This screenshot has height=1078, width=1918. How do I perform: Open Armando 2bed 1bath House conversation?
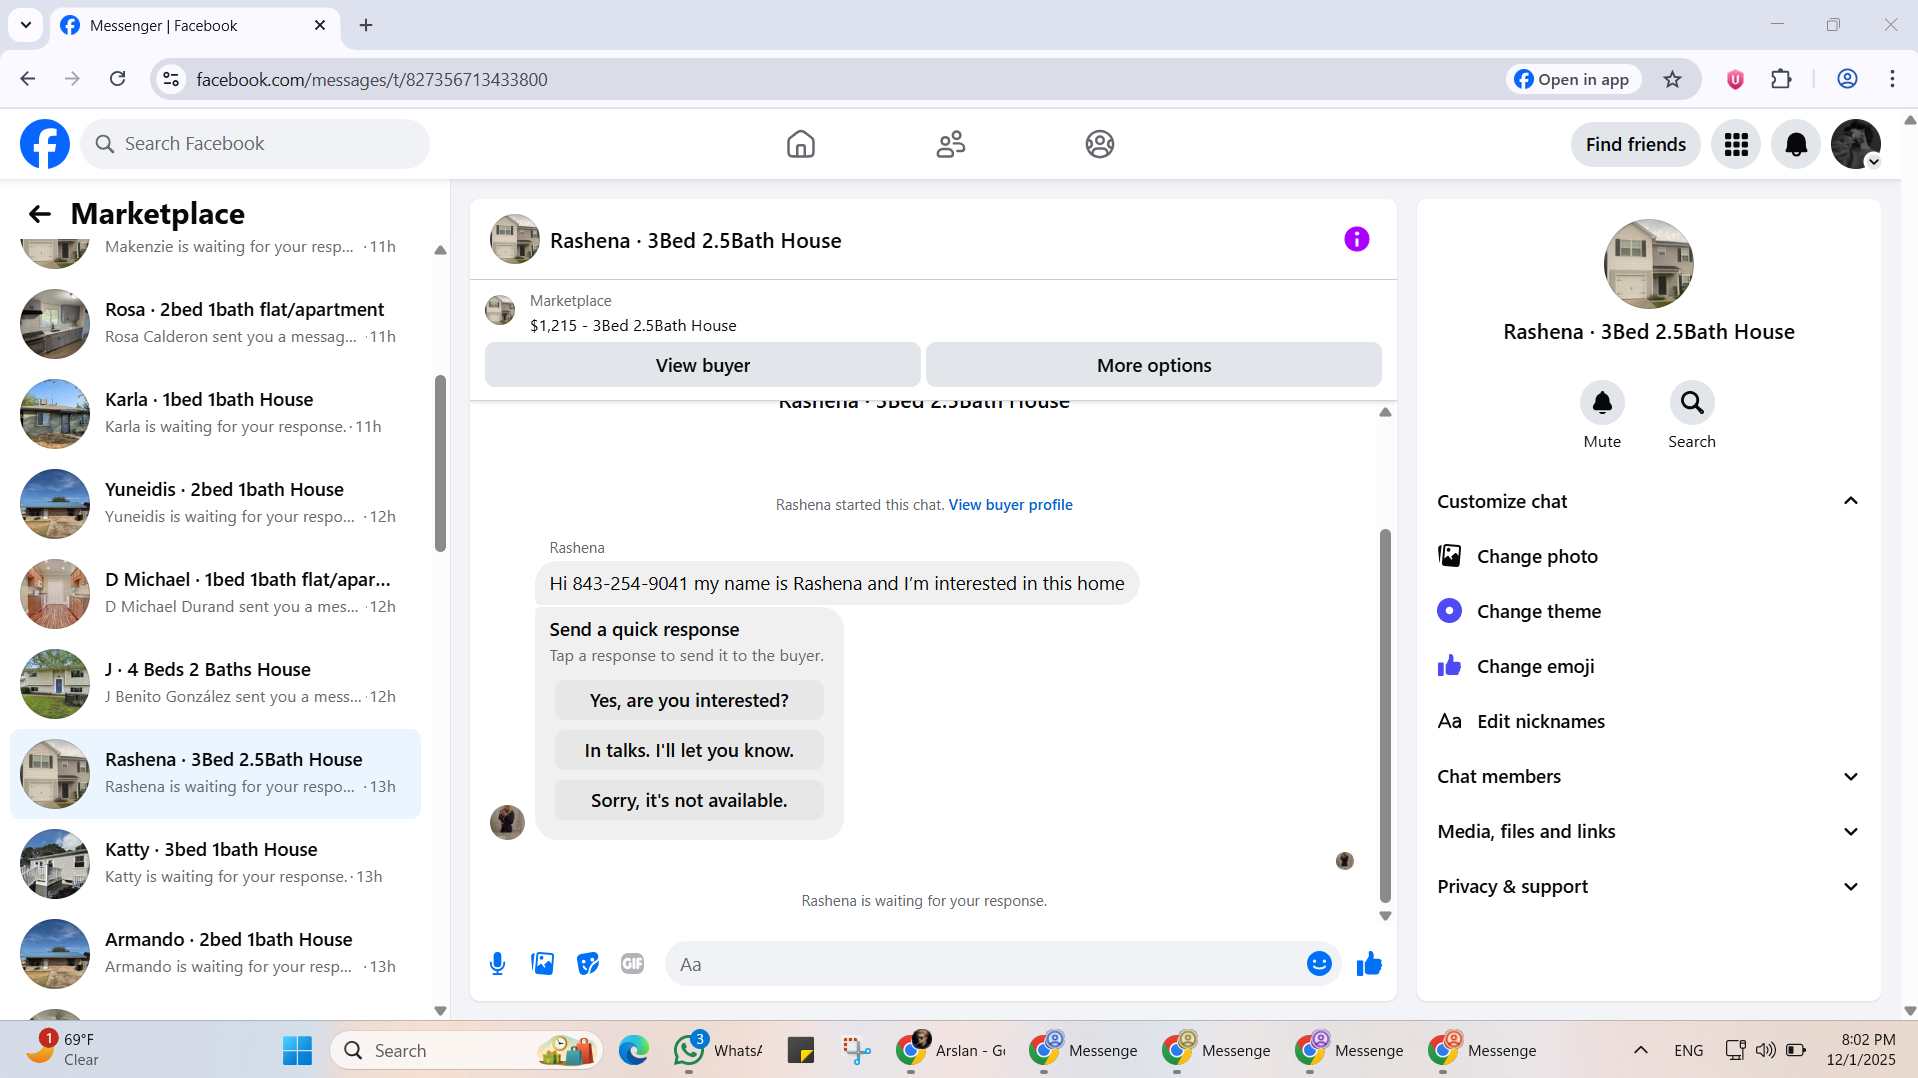[215, 954]
